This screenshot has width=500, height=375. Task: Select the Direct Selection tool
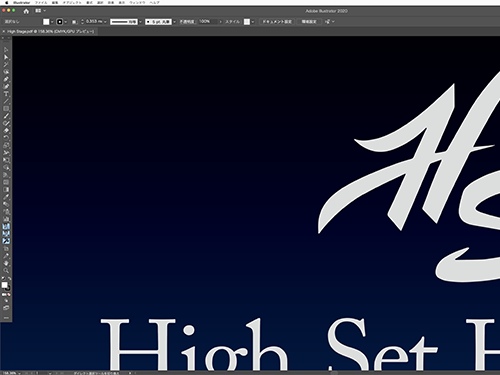tap(6, 57)
